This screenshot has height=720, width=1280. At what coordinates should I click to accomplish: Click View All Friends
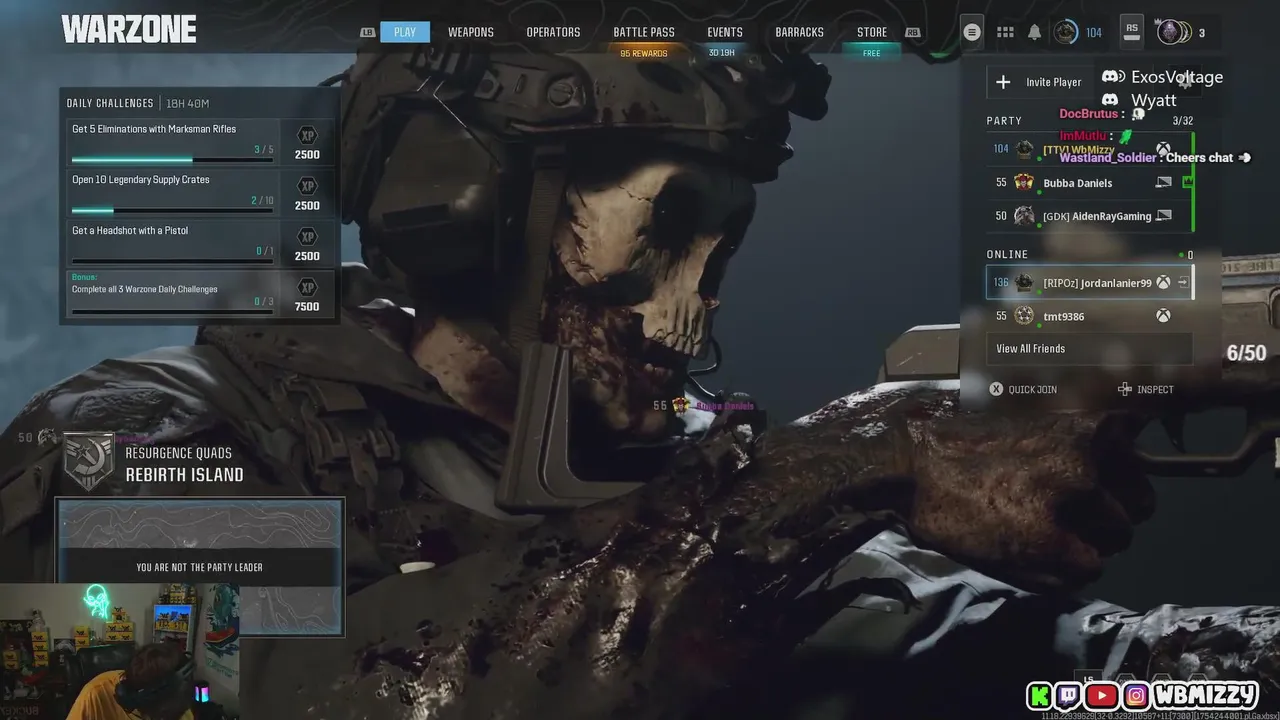[1089, 349]
